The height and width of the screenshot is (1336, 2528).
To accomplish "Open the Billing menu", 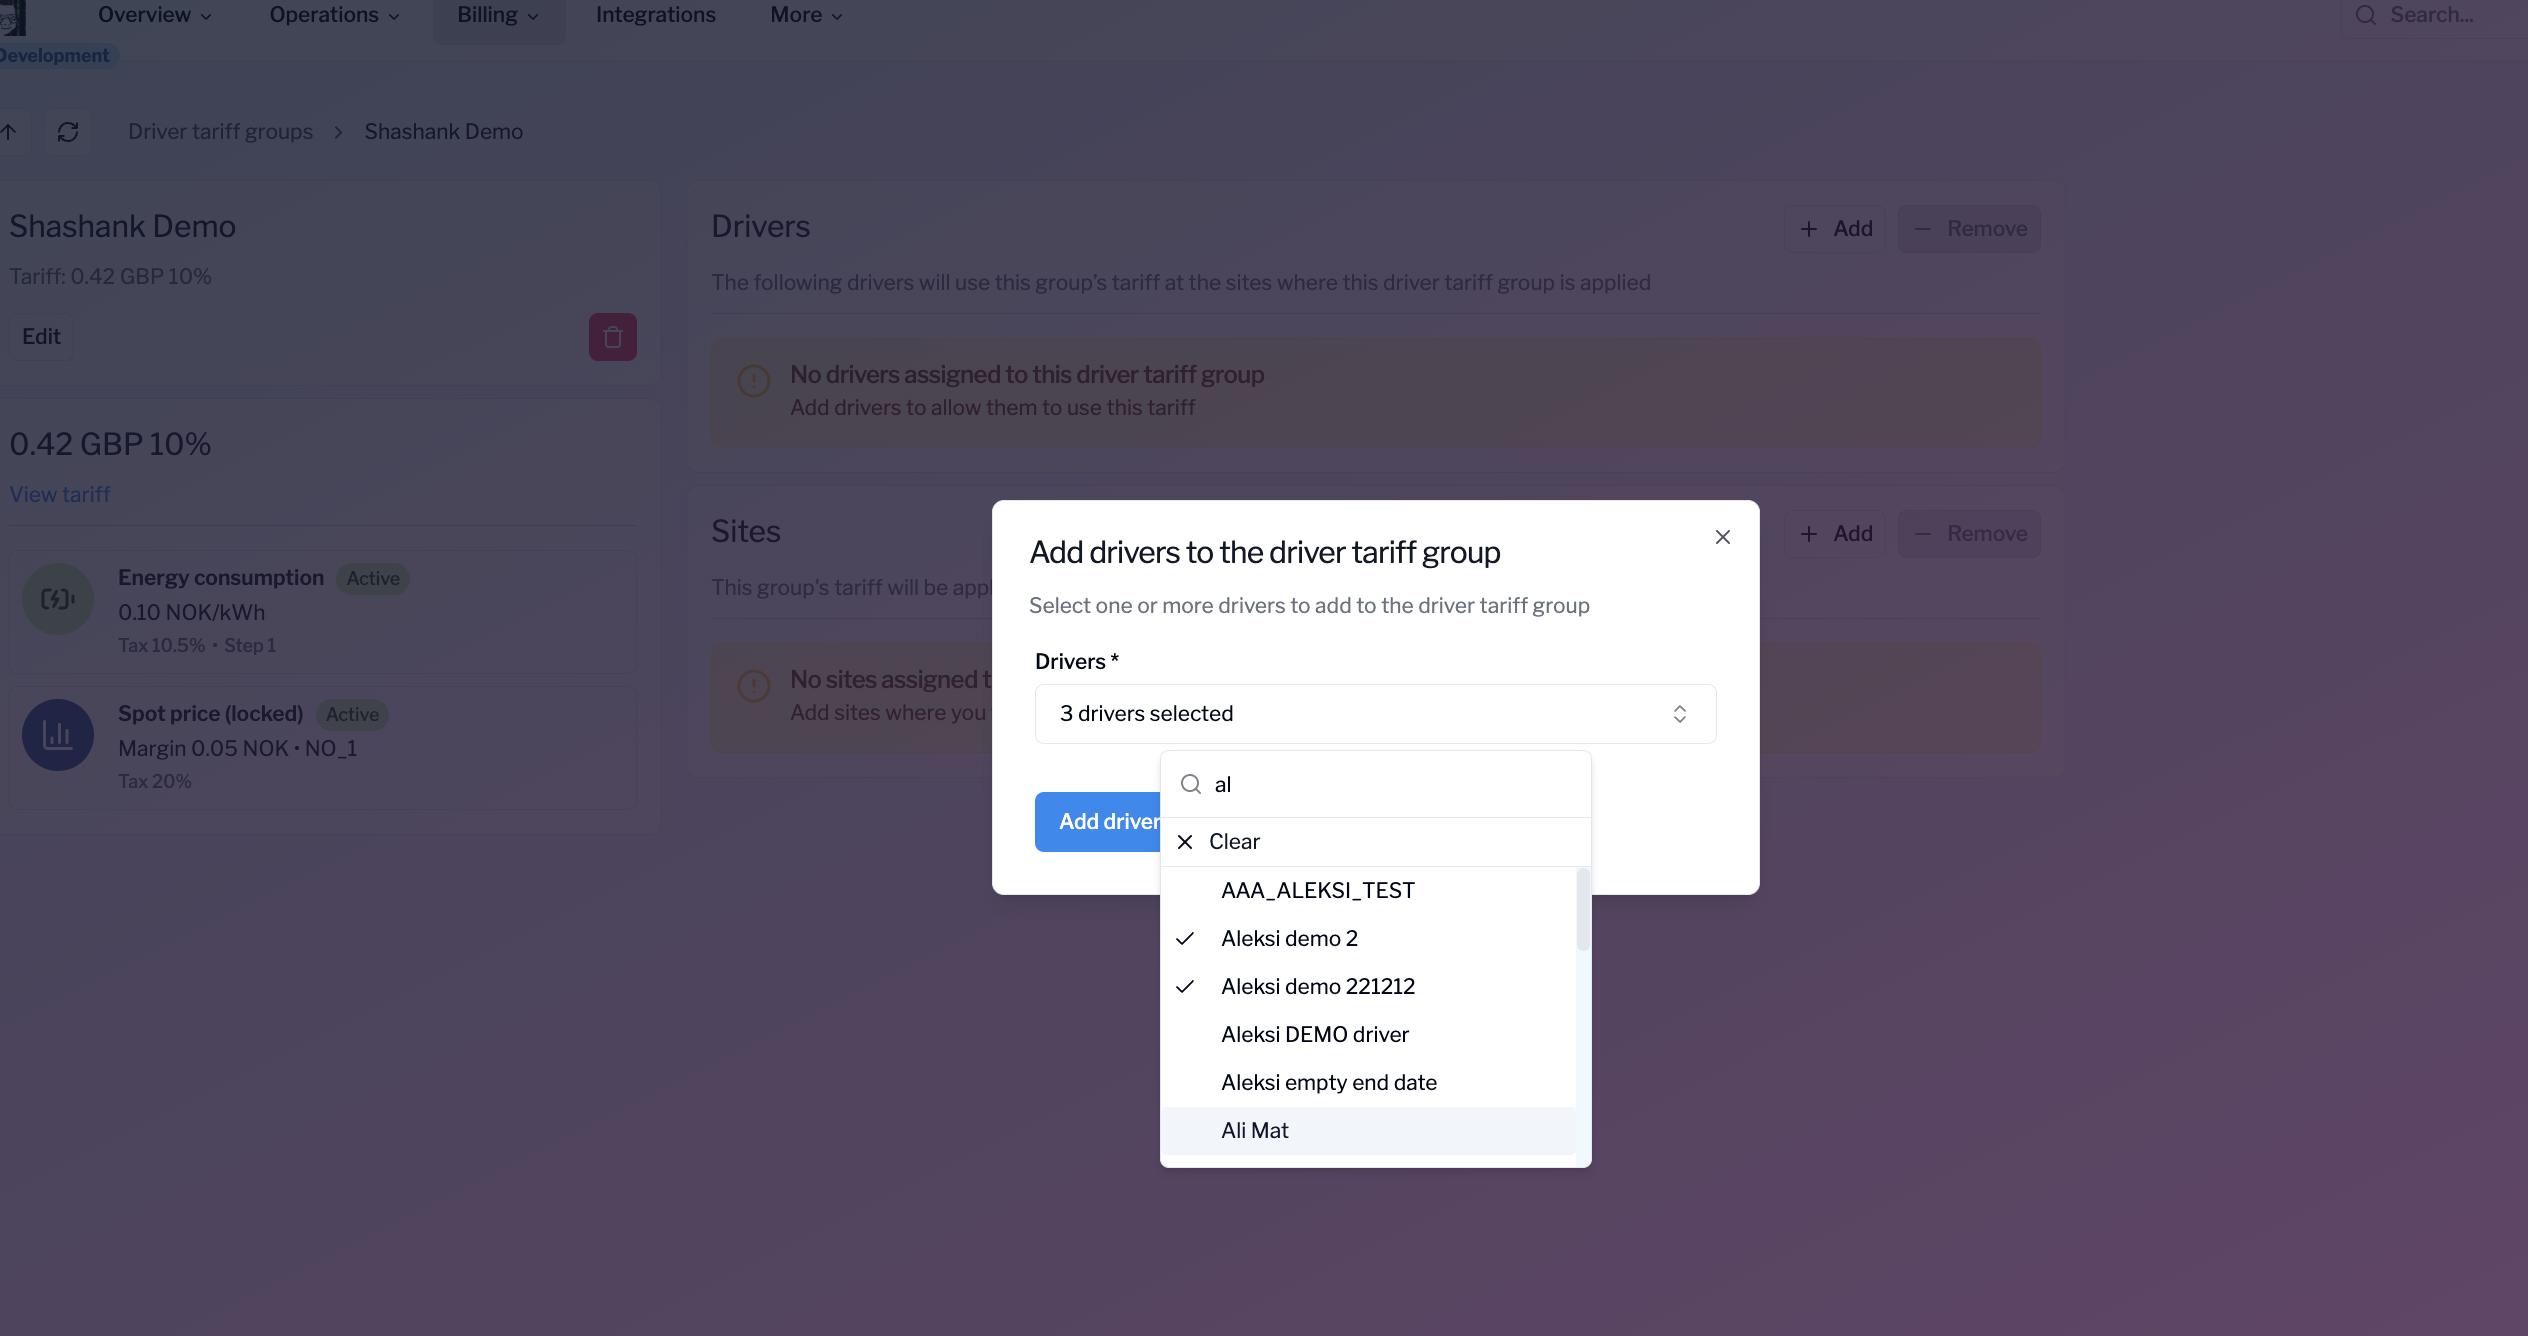I will click(498, 15).
